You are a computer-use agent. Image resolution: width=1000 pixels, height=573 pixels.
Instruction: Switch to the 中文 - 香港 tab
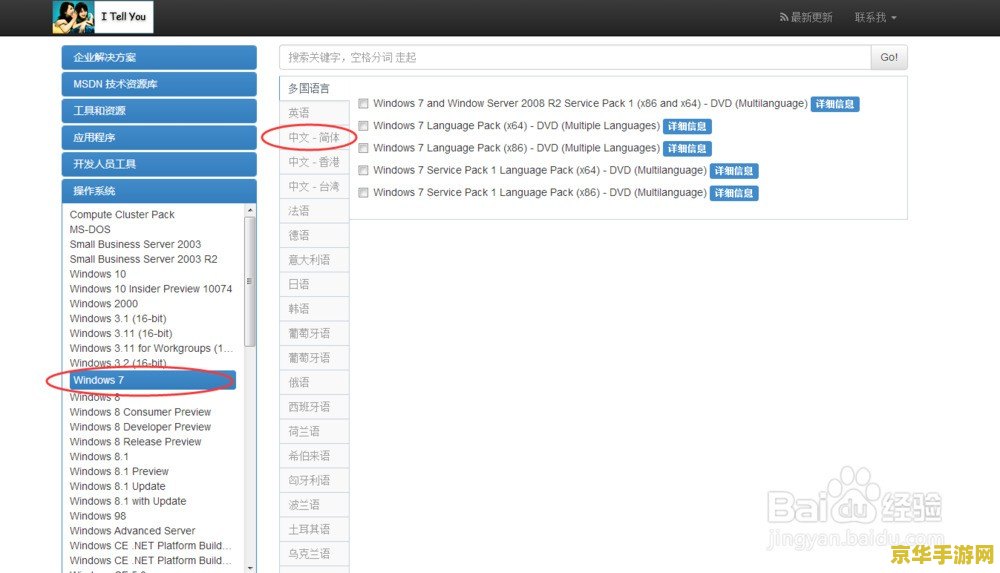(314, 162)
